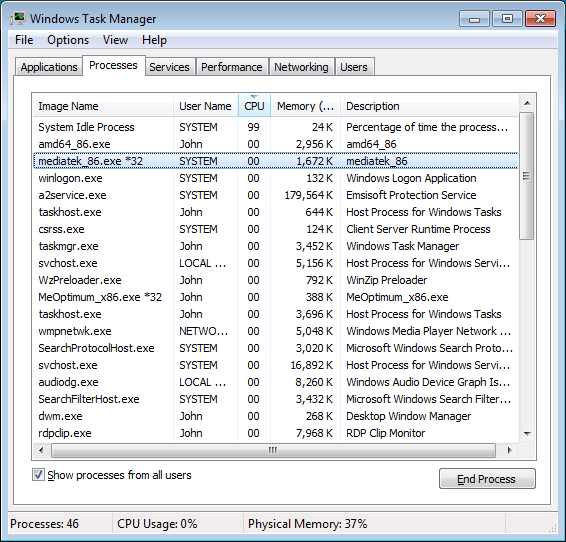Click the Task Manager title bar icon
The image size is (566, 542).
point(17,18)
